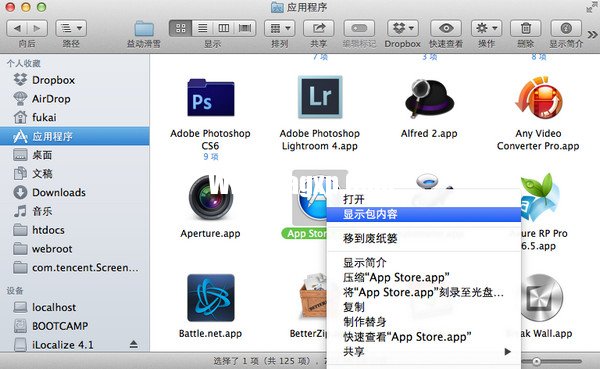Select the iLocalize 4.1 volume
This screenshot has width=600, height=369.
pyautogui.click(x=75, y=345)
